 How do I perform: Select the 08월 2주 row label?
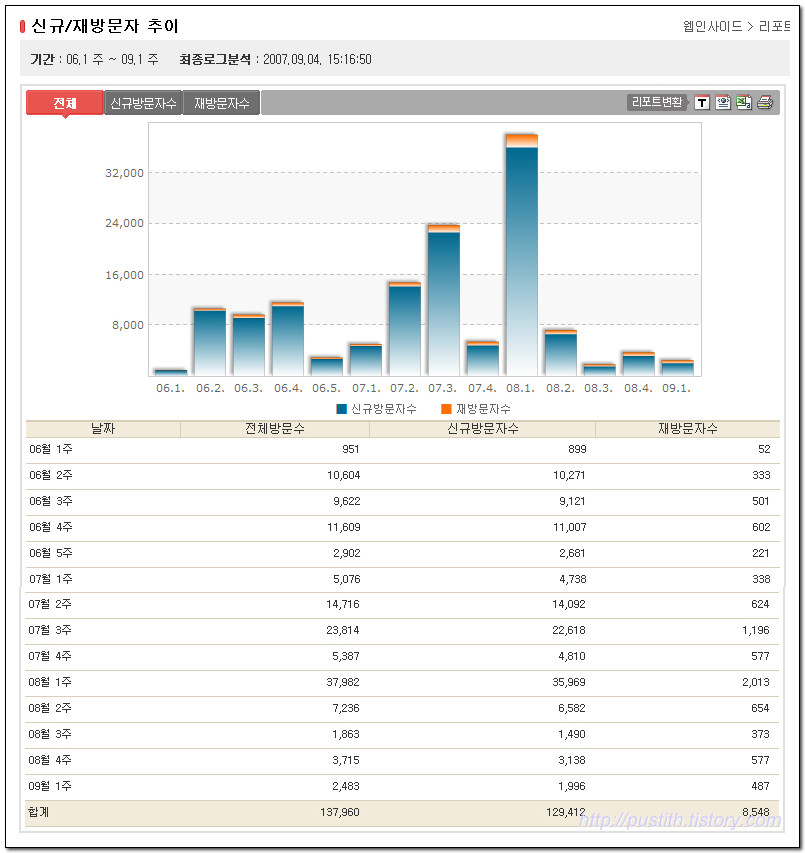tap(50, 708)
